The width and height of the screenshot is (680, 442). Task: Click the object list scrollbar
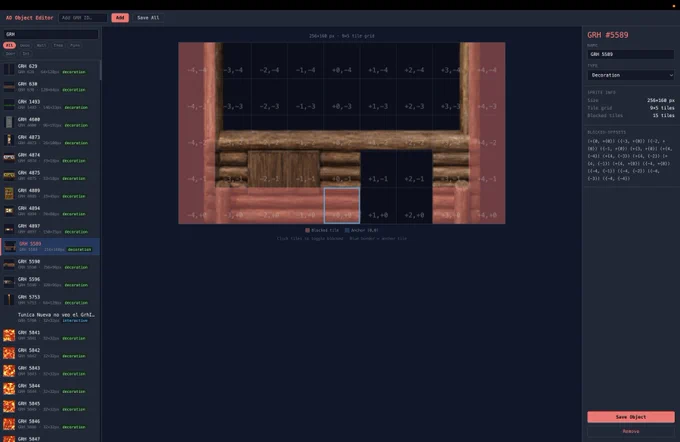coord(101,70)
